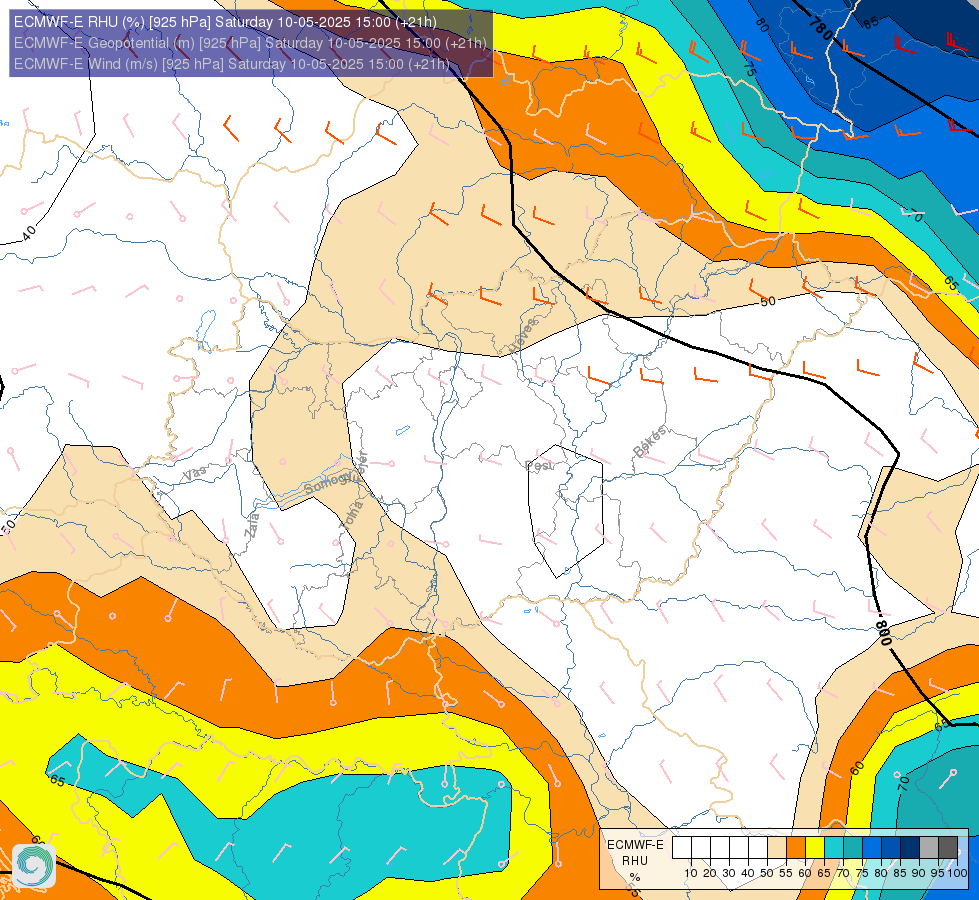The height and width of the screenshot is (900, 979).
Task: Pick the cyan 65–70 legend swatch
Action: 834,847
